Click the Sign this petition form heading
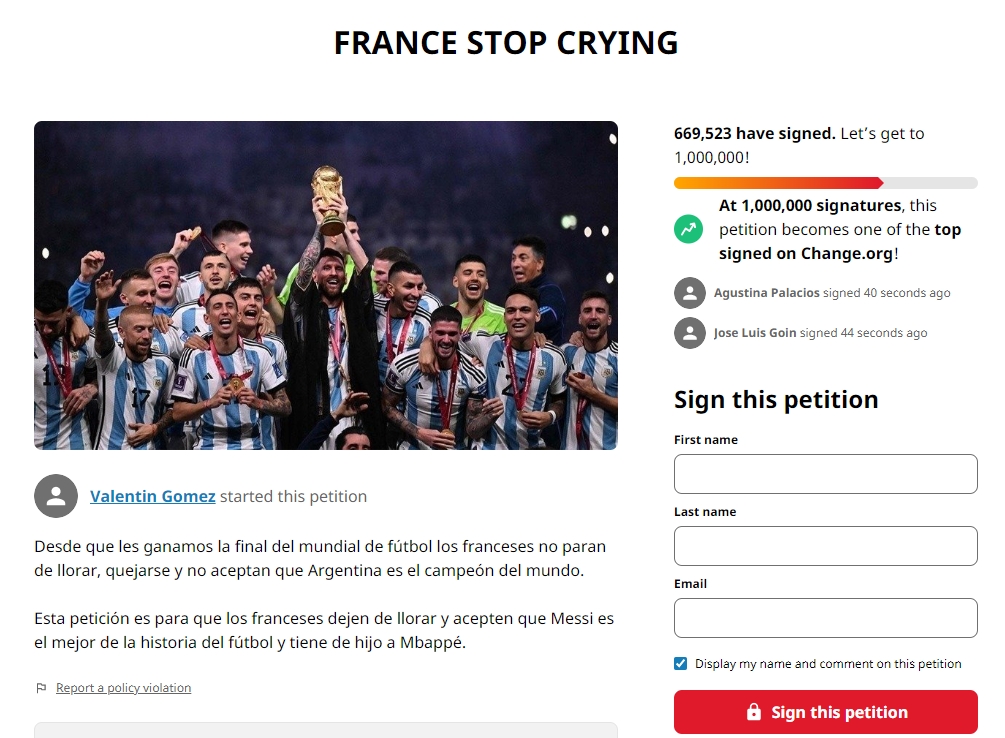 click(x=776, y=399)
